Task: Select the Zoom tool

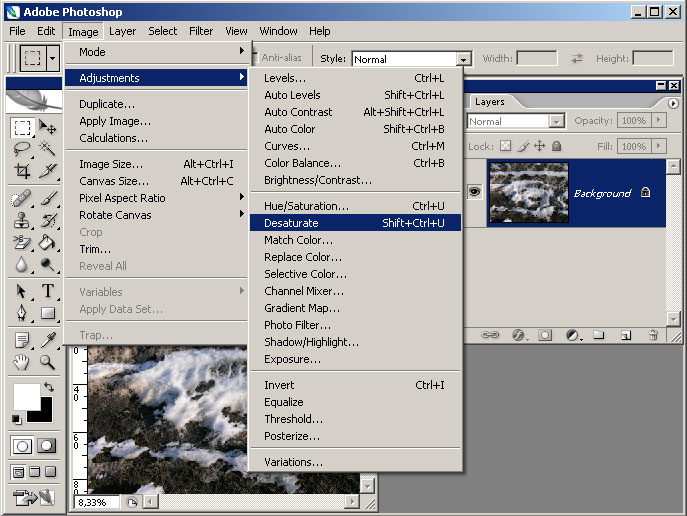Action: click(x=47, y=362)
